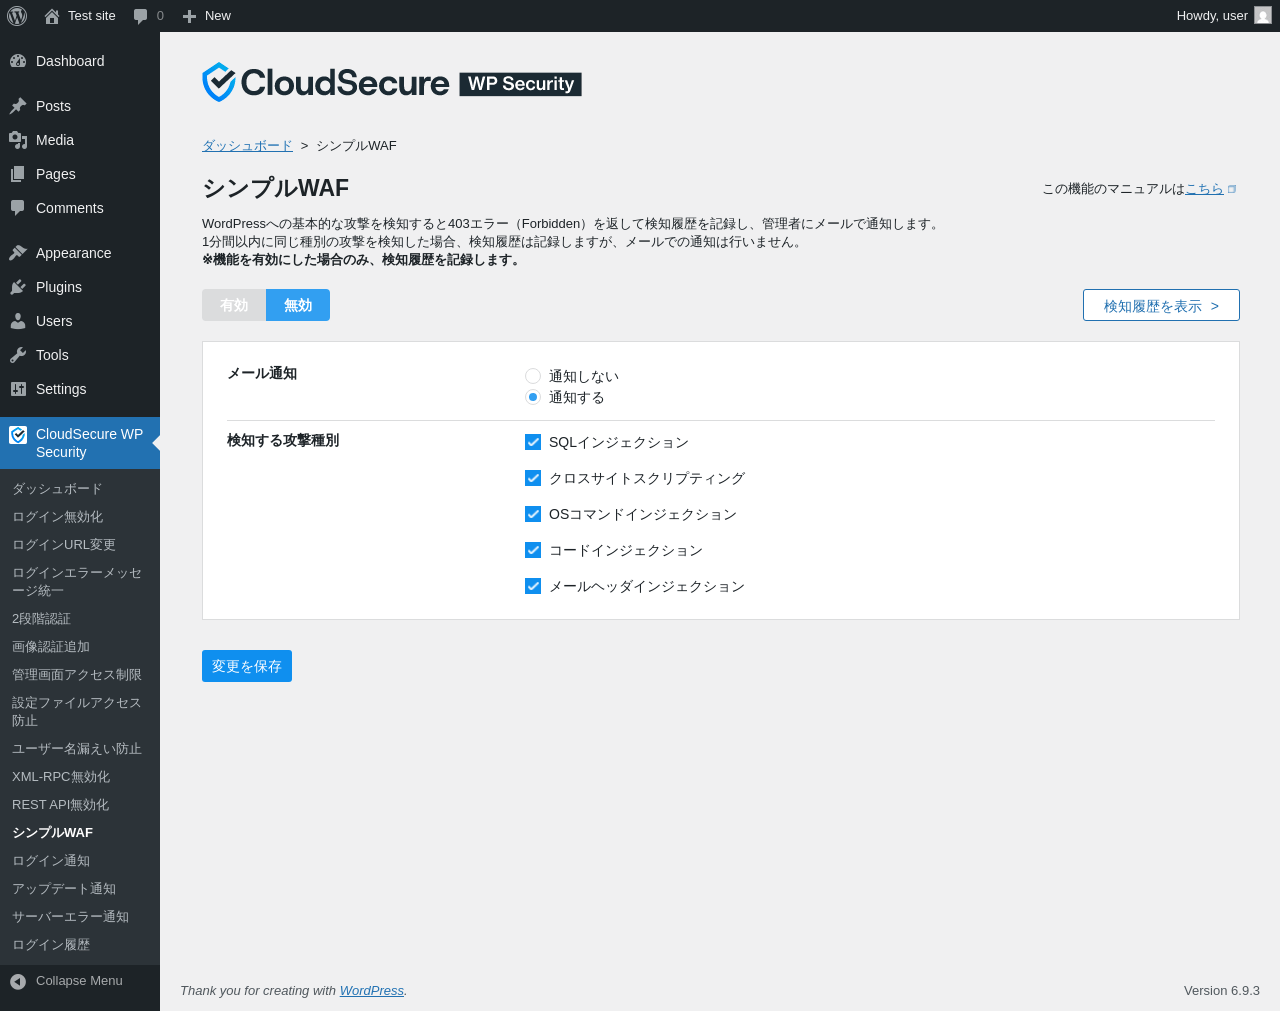Switch the WAF toggle to 有効
This screenshot has width=1280, height=1011.
coord(234,305)
